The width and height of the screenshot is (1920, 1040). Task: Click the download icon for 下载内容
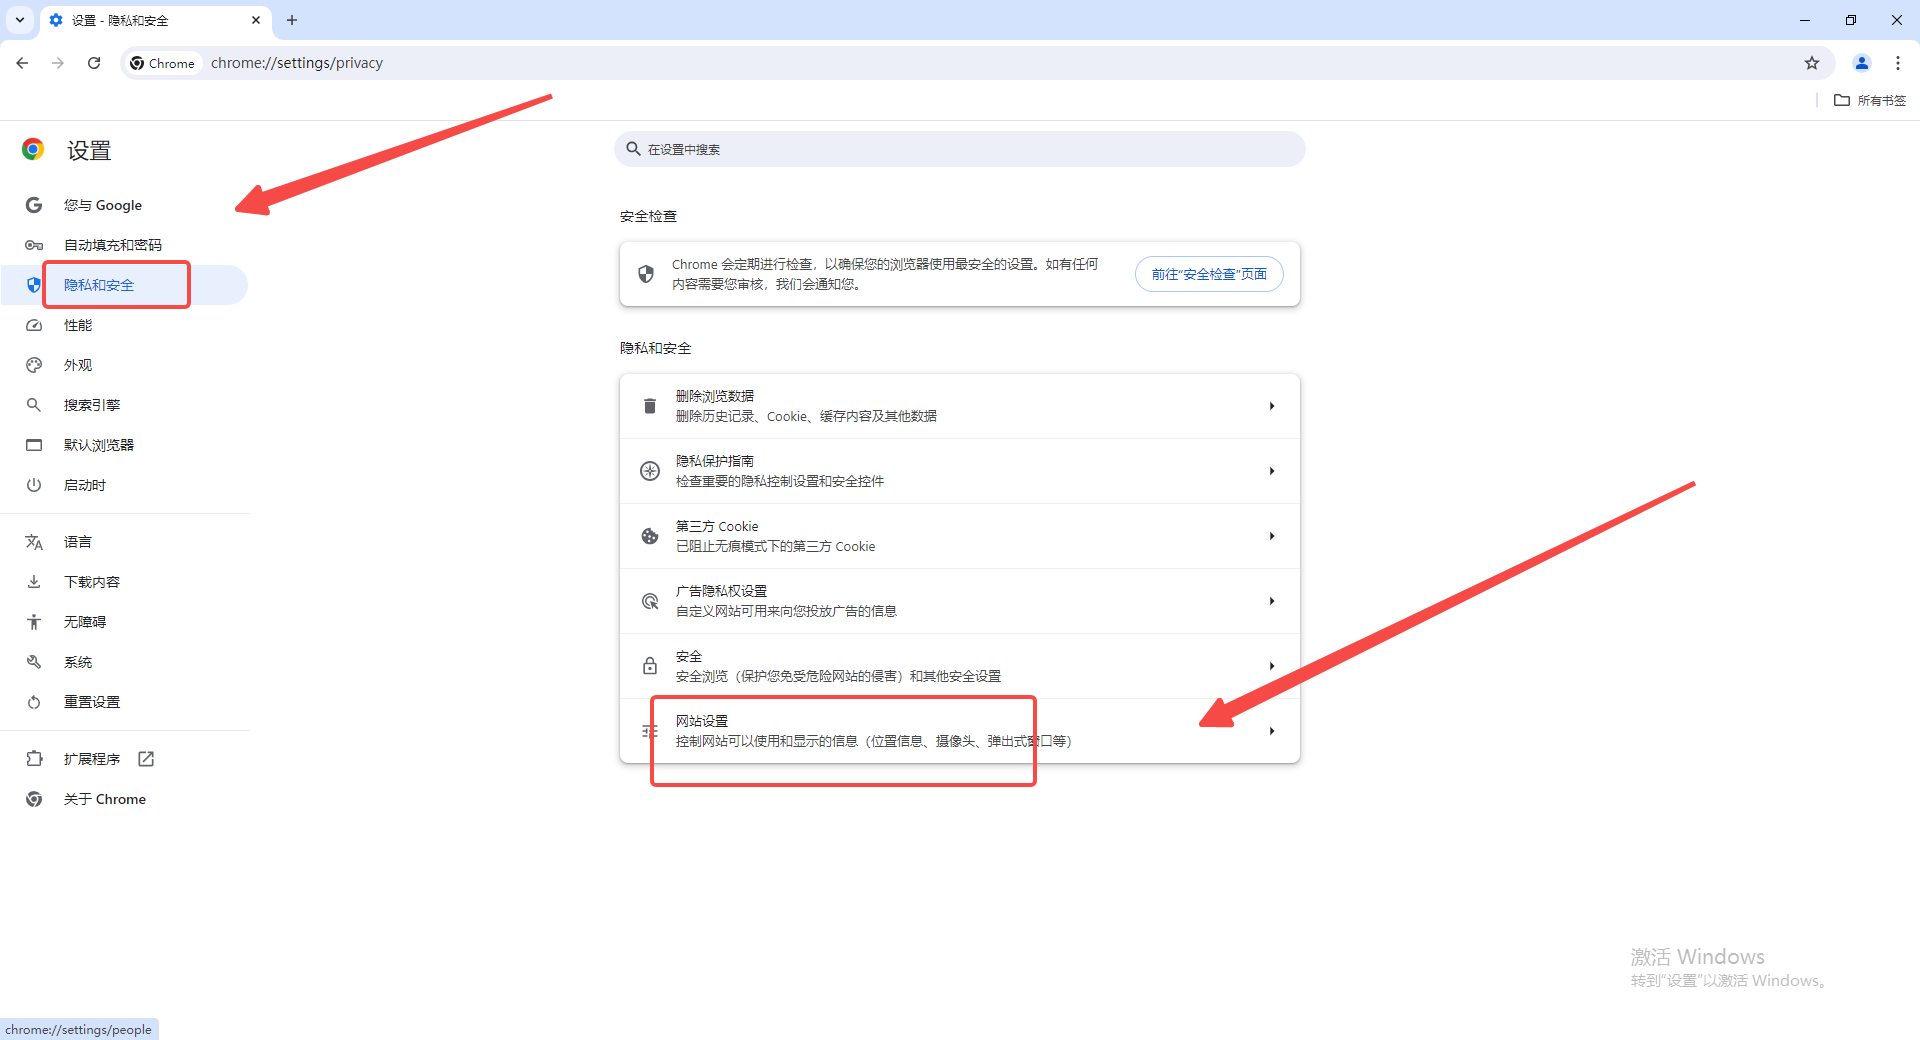34,582
